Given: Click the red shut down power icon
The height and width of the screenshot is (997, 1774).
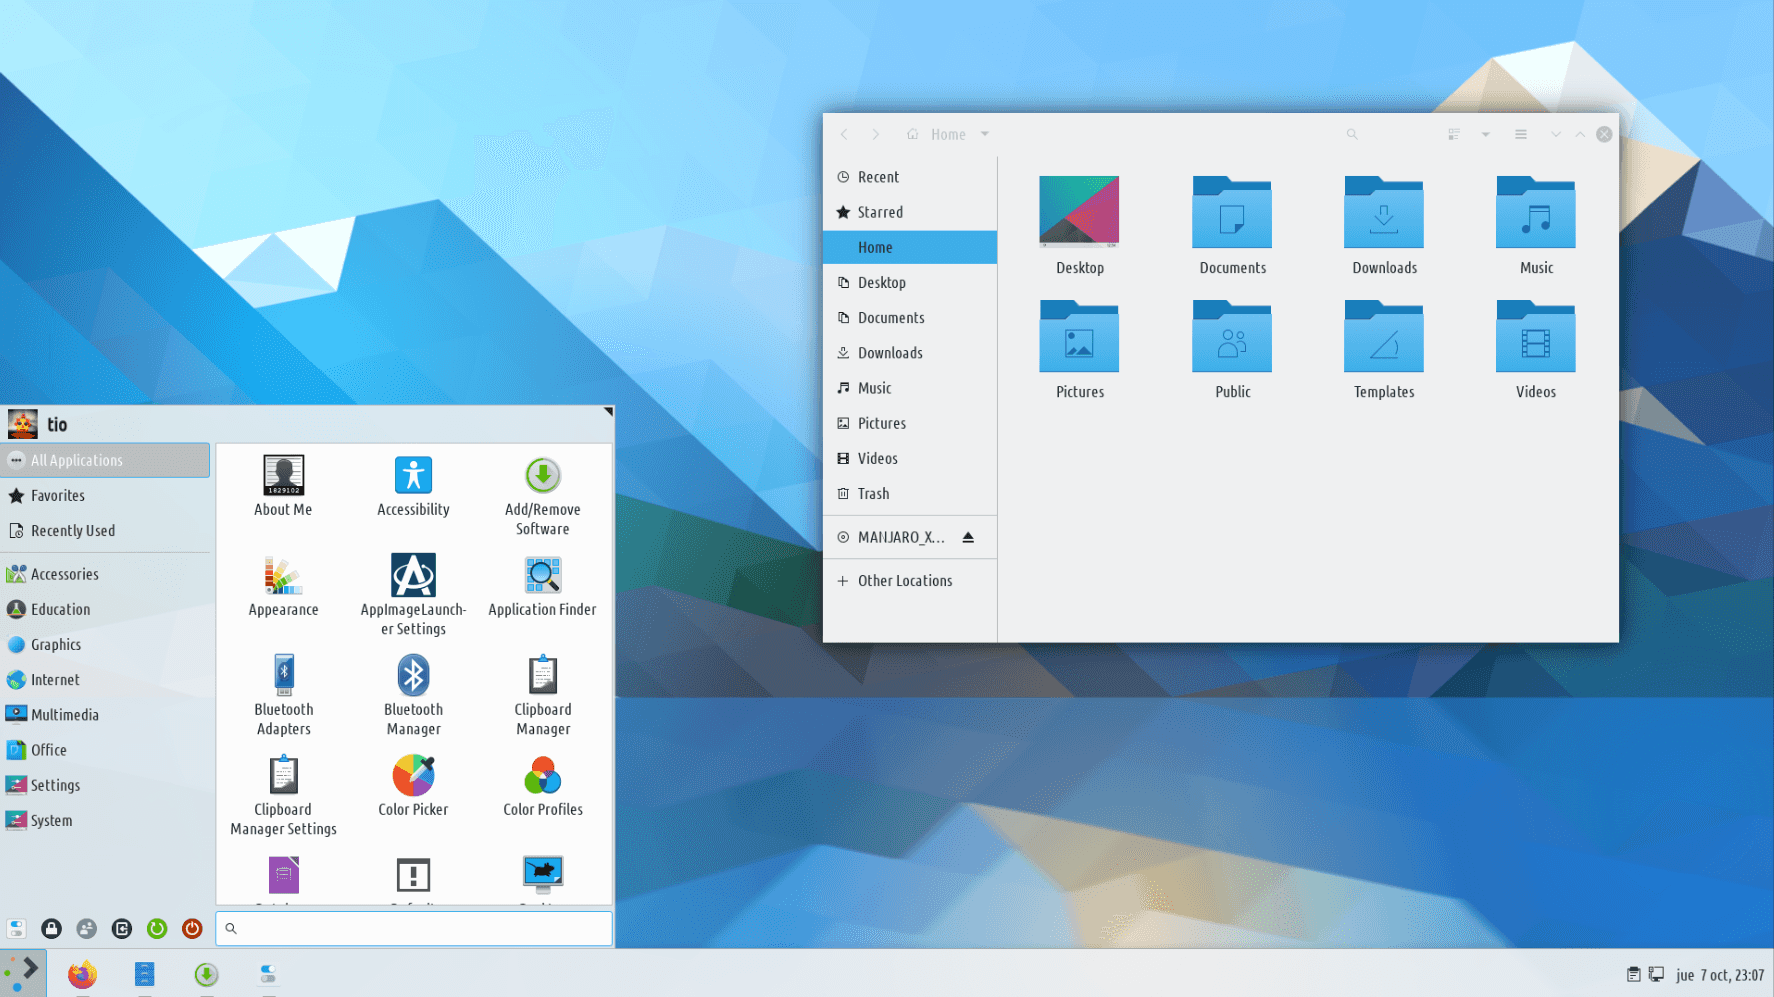Looking at the screenshot, I should 192,929.
